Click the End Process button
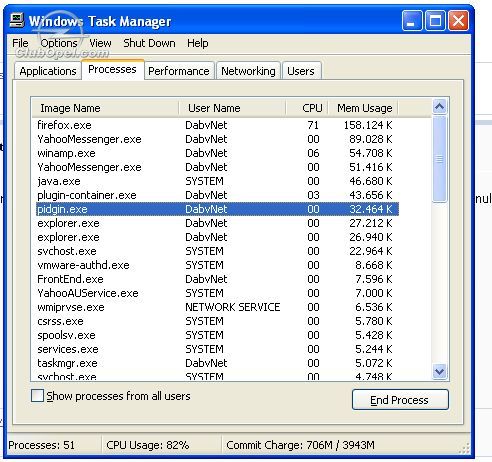This screenshot has width=492, height=462. [x=400, y=400]
